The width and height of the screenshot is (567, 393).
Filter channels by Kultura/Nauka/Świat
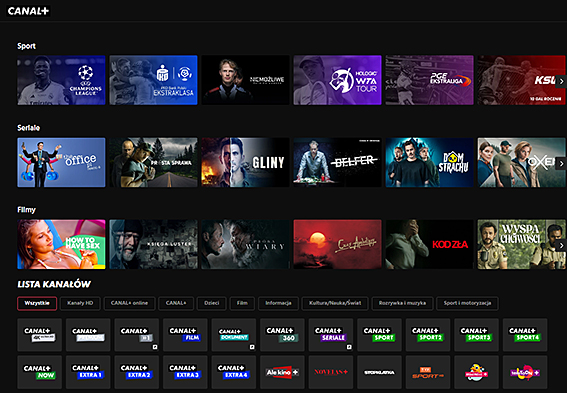[x=335, y=303]
